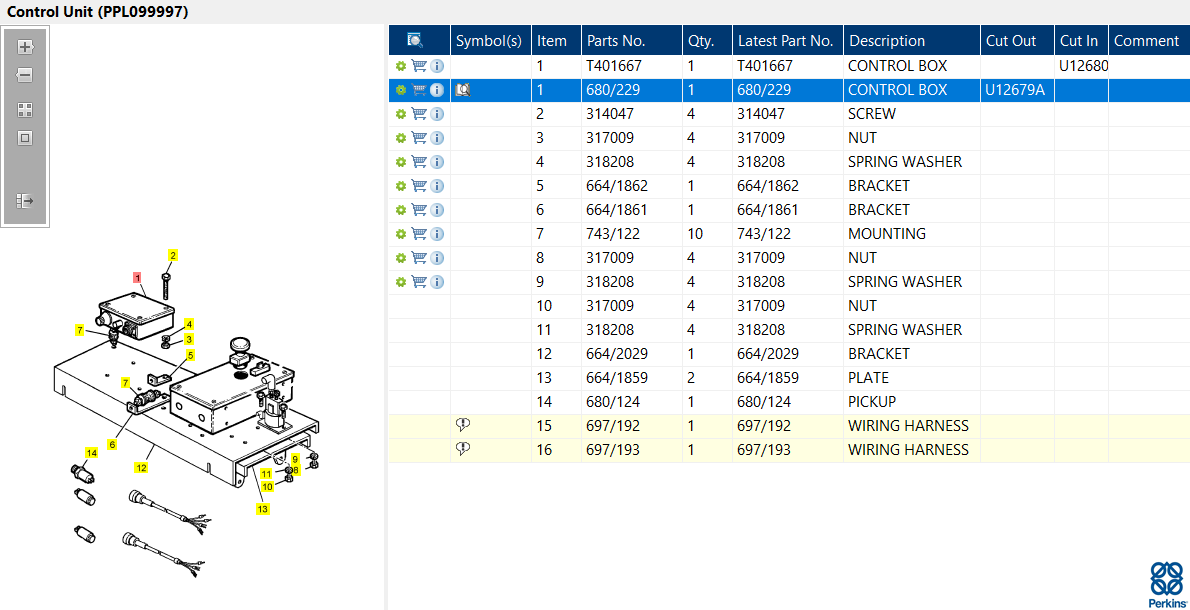This screenshot has height=610, width=1190.
Task: Click callout label 12 on diagram
Action: pyautogui.click(x=141, y=467)
